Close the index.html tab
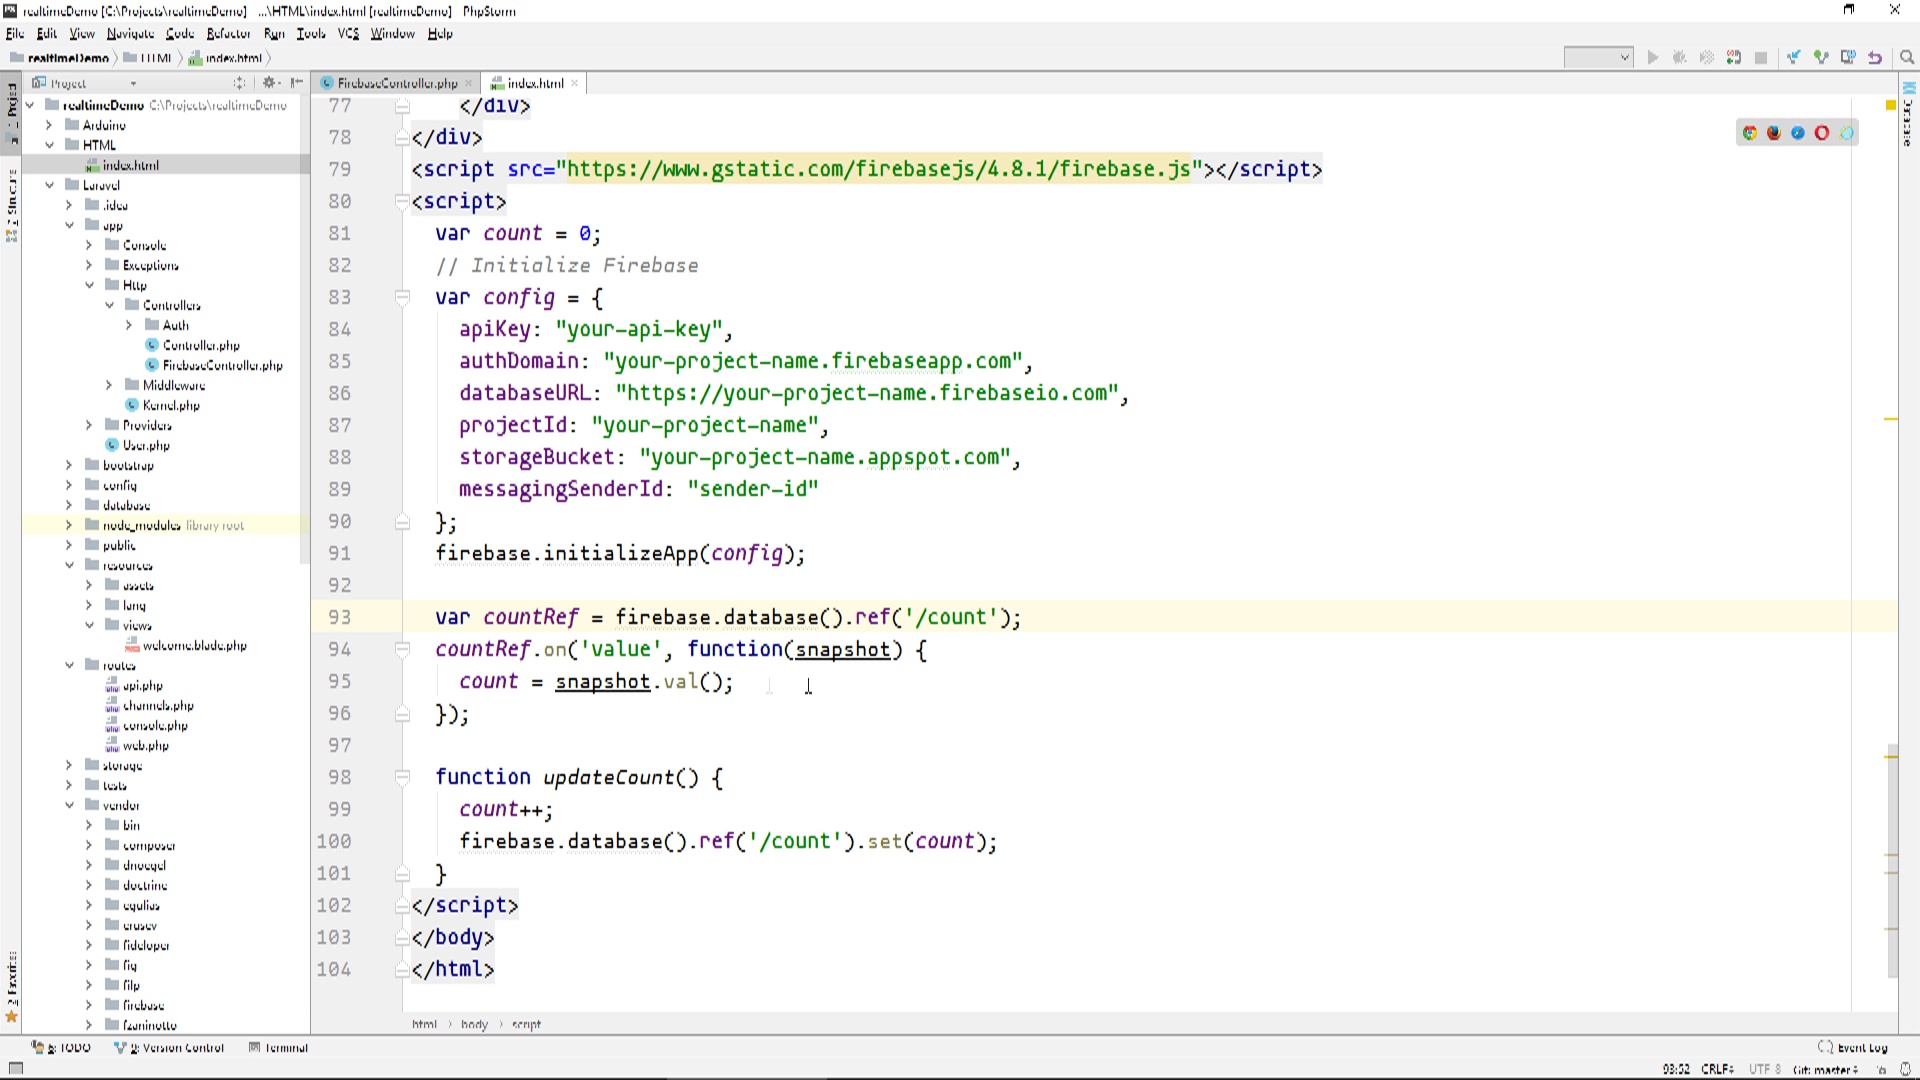1920x1080 pixels. point(574,83)
